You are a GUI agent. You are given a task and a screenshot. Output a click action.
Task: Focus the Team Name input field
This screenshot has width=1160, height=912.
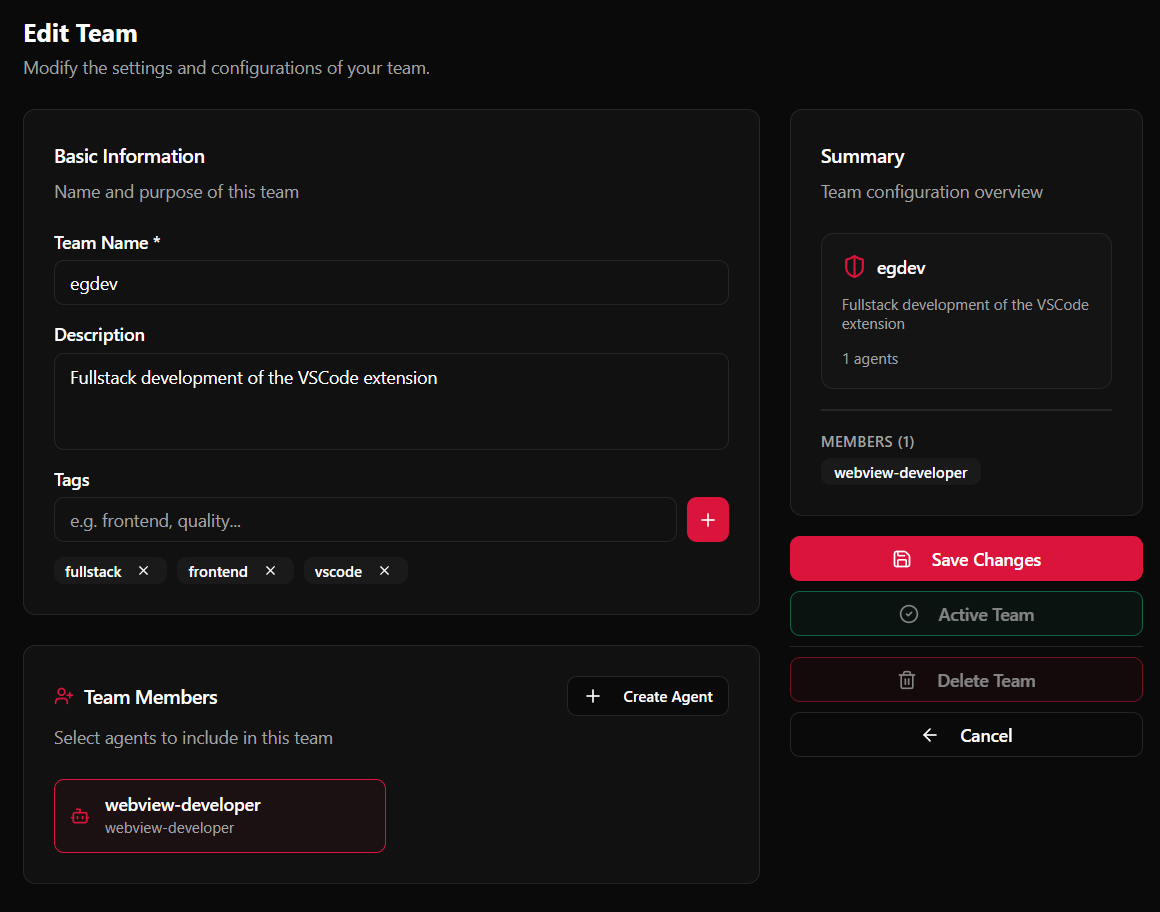[x=391, y=283]
